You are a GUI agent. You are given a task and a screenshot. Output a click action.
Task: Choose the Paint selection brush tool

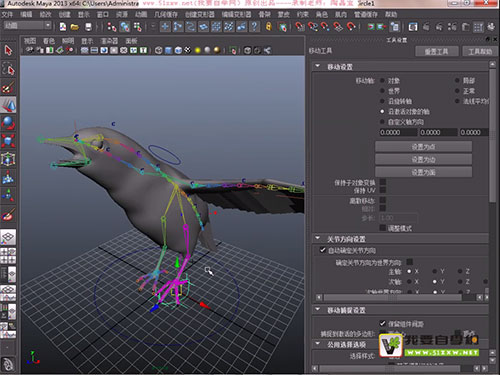[x=8, y=87]
